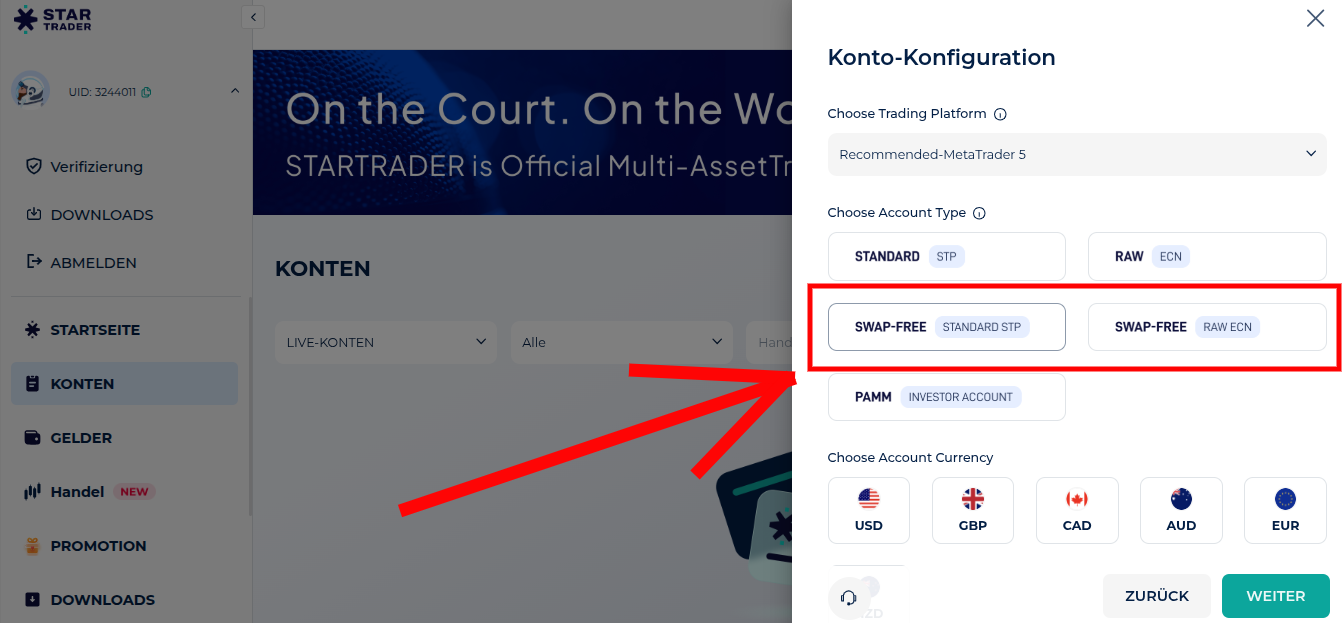Go to the STARTSEITE menu item
The width and height of the screenshot is (1344, 623).
pyautogui.click(x=95, y=330)
